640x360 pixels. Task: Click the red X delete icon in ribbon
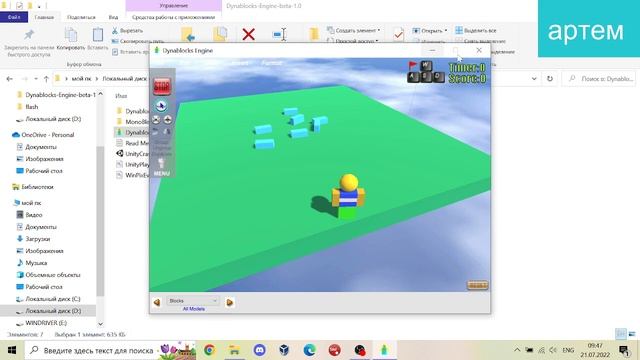click(248, 34)
